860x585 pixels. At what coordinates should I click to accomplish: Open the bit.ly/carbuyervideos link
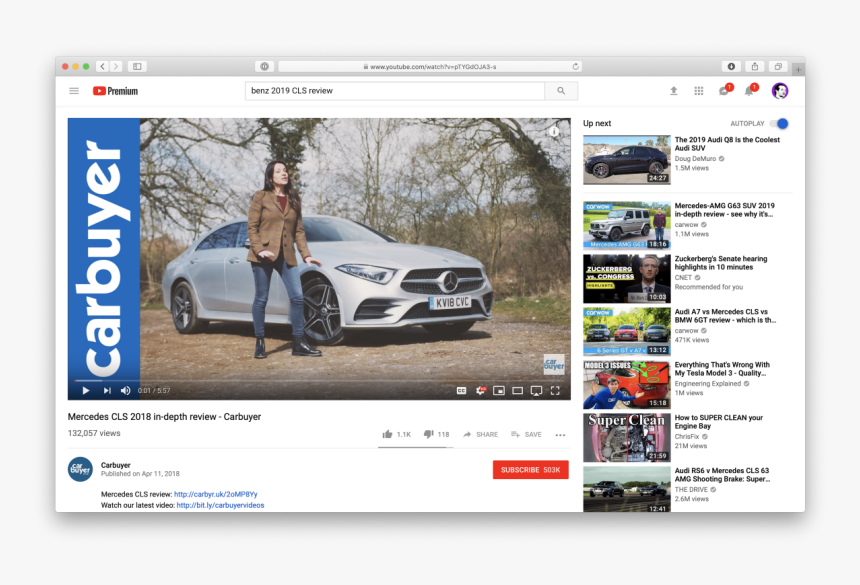coord(220,505)
